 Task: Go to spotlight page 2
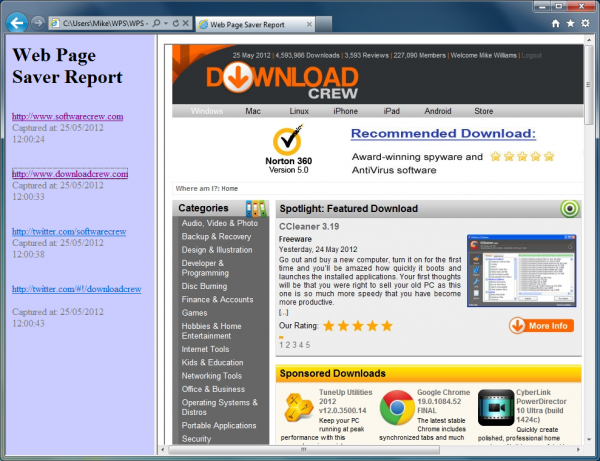[x=288, y=345]
